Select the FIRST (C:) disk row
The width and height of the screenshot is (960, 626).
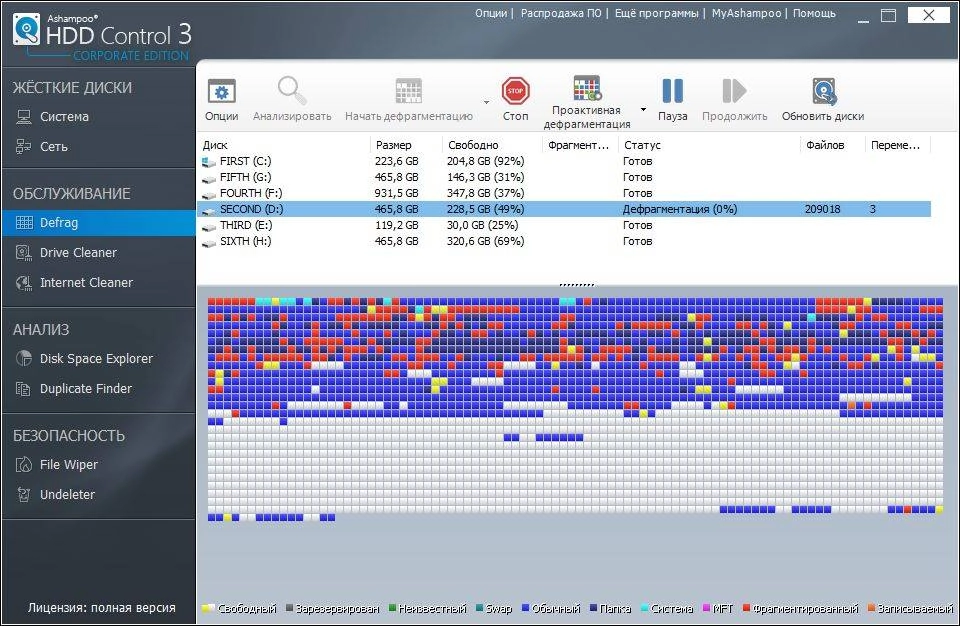point(566,161)
